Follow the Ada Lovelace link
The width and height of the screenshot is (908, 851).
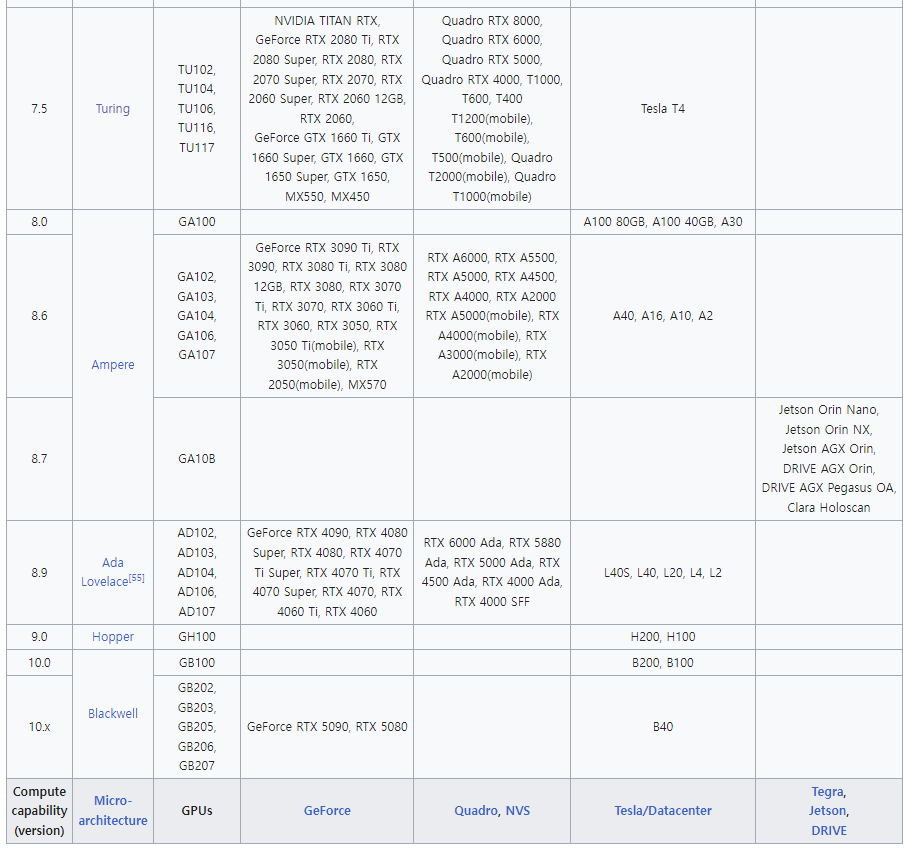coord(105,572)
